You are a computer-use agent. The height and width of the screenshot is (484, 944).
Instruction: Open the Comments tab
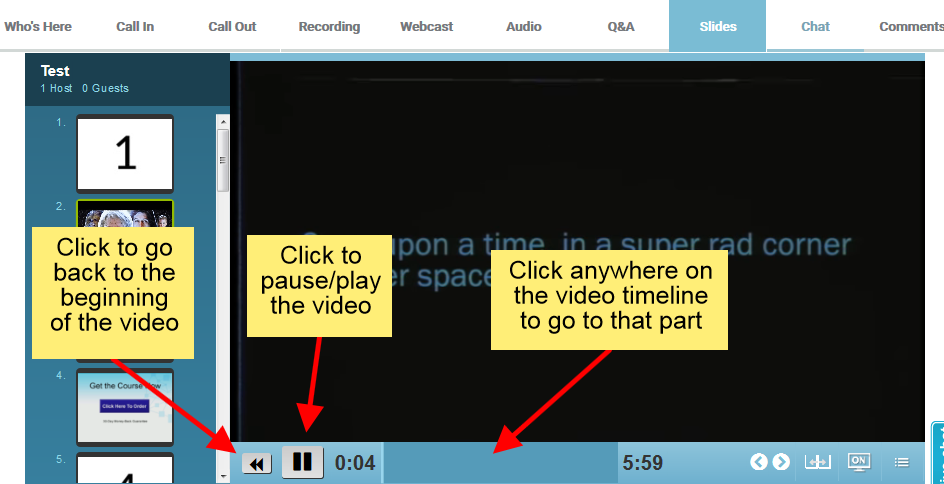point(910,26)
